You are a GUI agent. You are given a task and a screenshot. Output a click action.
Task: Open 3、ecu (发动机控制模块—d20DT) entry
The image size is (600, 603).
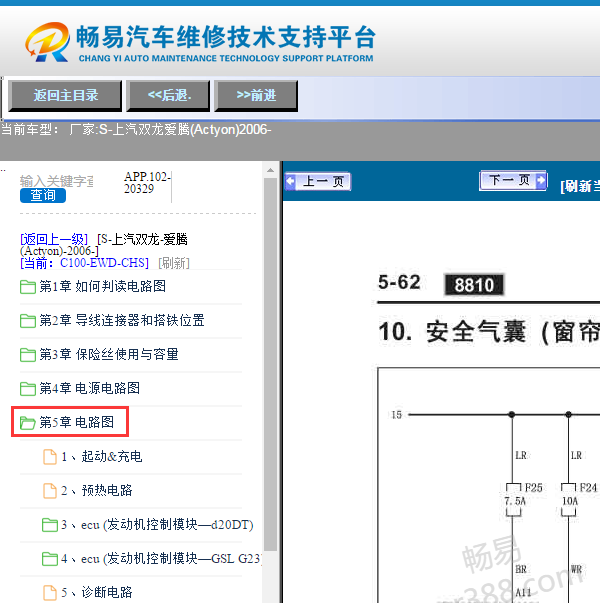coord(157,525)
